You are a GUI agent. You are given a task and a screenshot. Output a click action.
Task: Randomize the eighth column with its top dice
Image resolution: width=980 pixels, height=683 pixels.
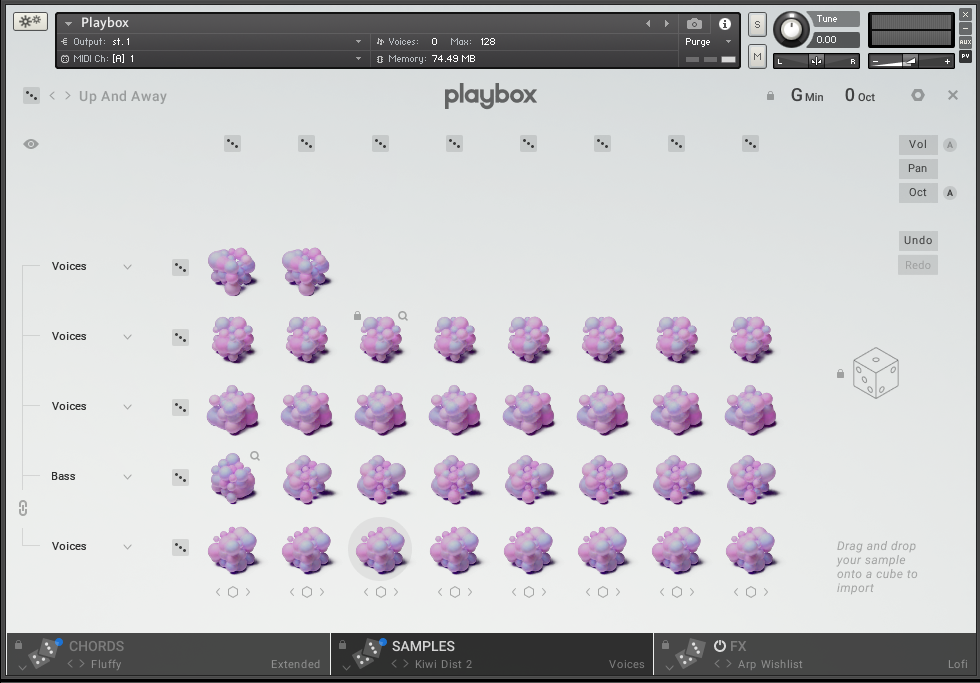click(750, 144)
